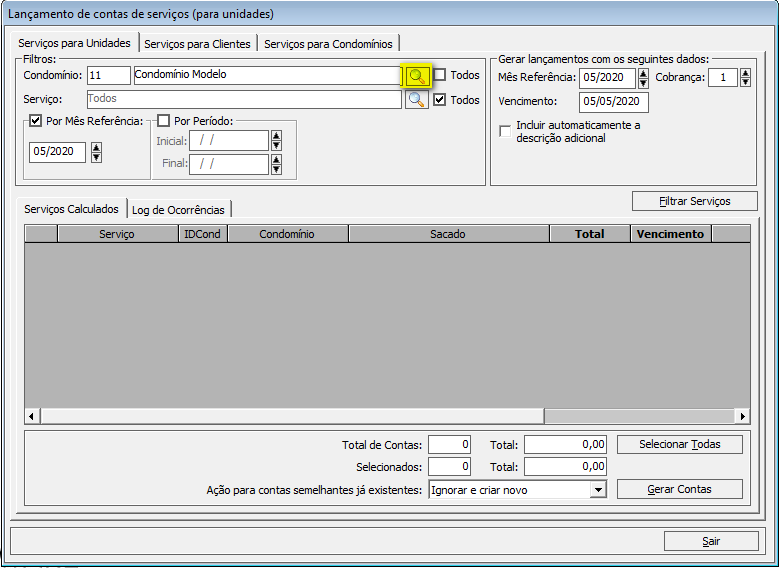Click the Cobrança value field
The height and width of the screenshot is (570, 781).
pos(723,78)
